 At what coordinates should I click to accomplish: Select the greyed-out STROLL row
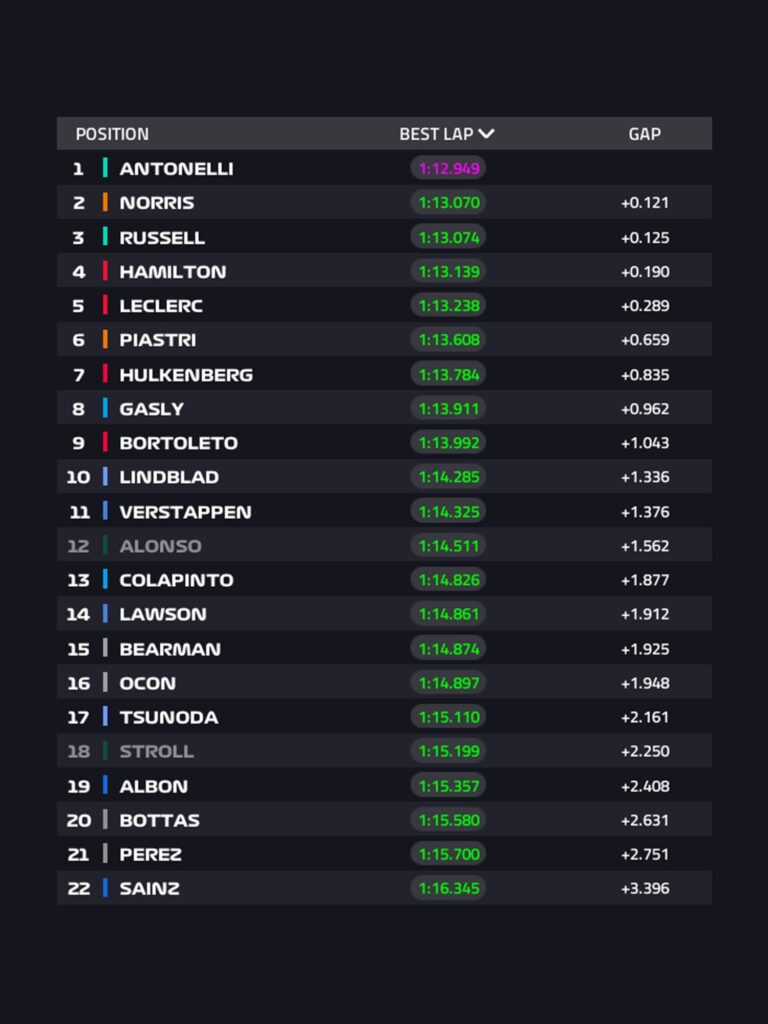[x=384, y=750]
